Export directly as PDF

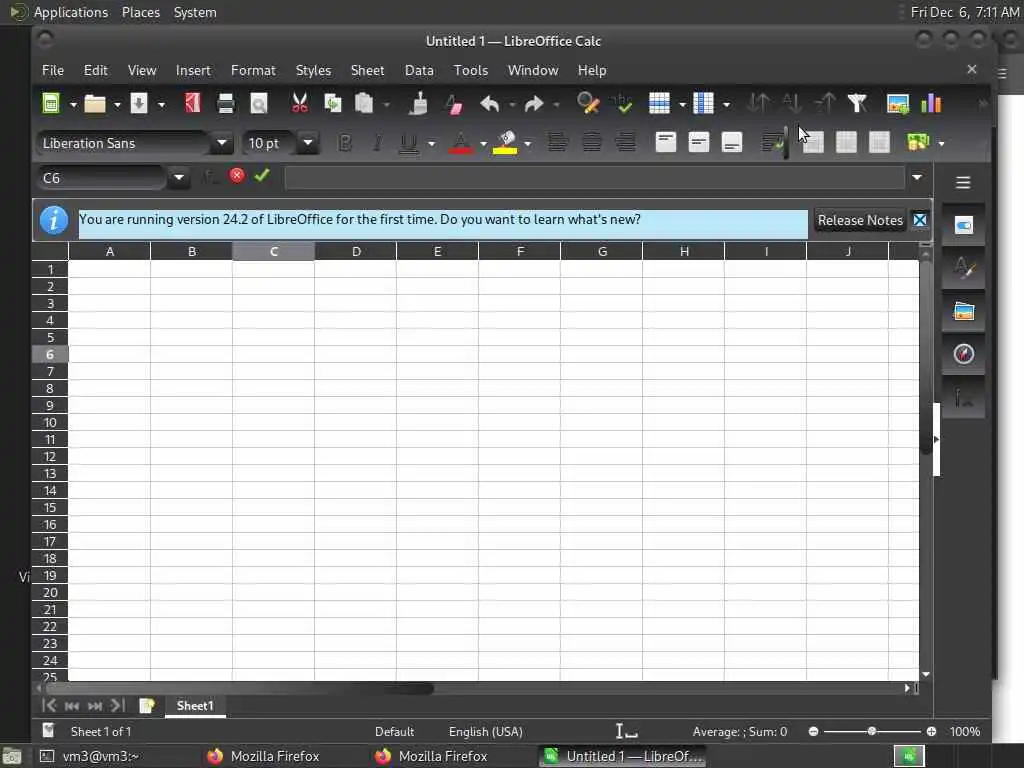[x=193, y=103]
